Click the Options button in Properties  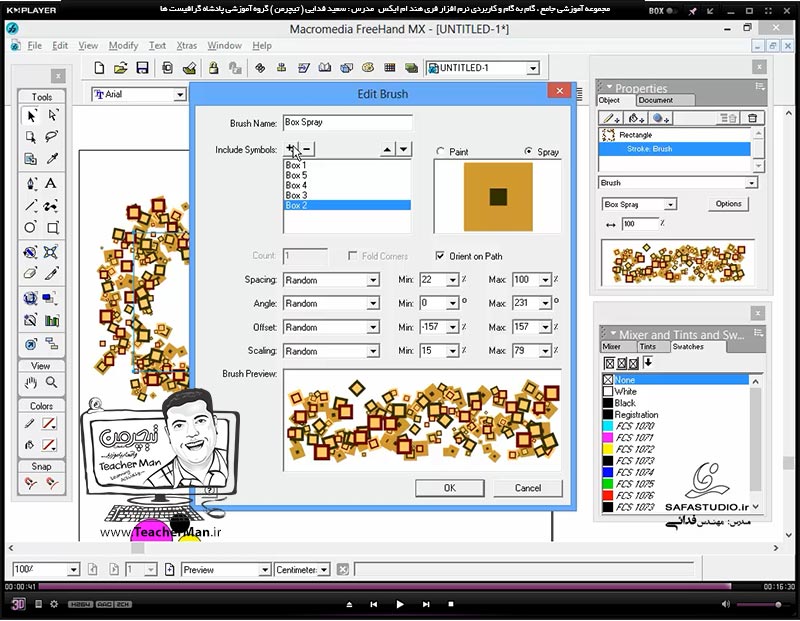pos(728,204)
